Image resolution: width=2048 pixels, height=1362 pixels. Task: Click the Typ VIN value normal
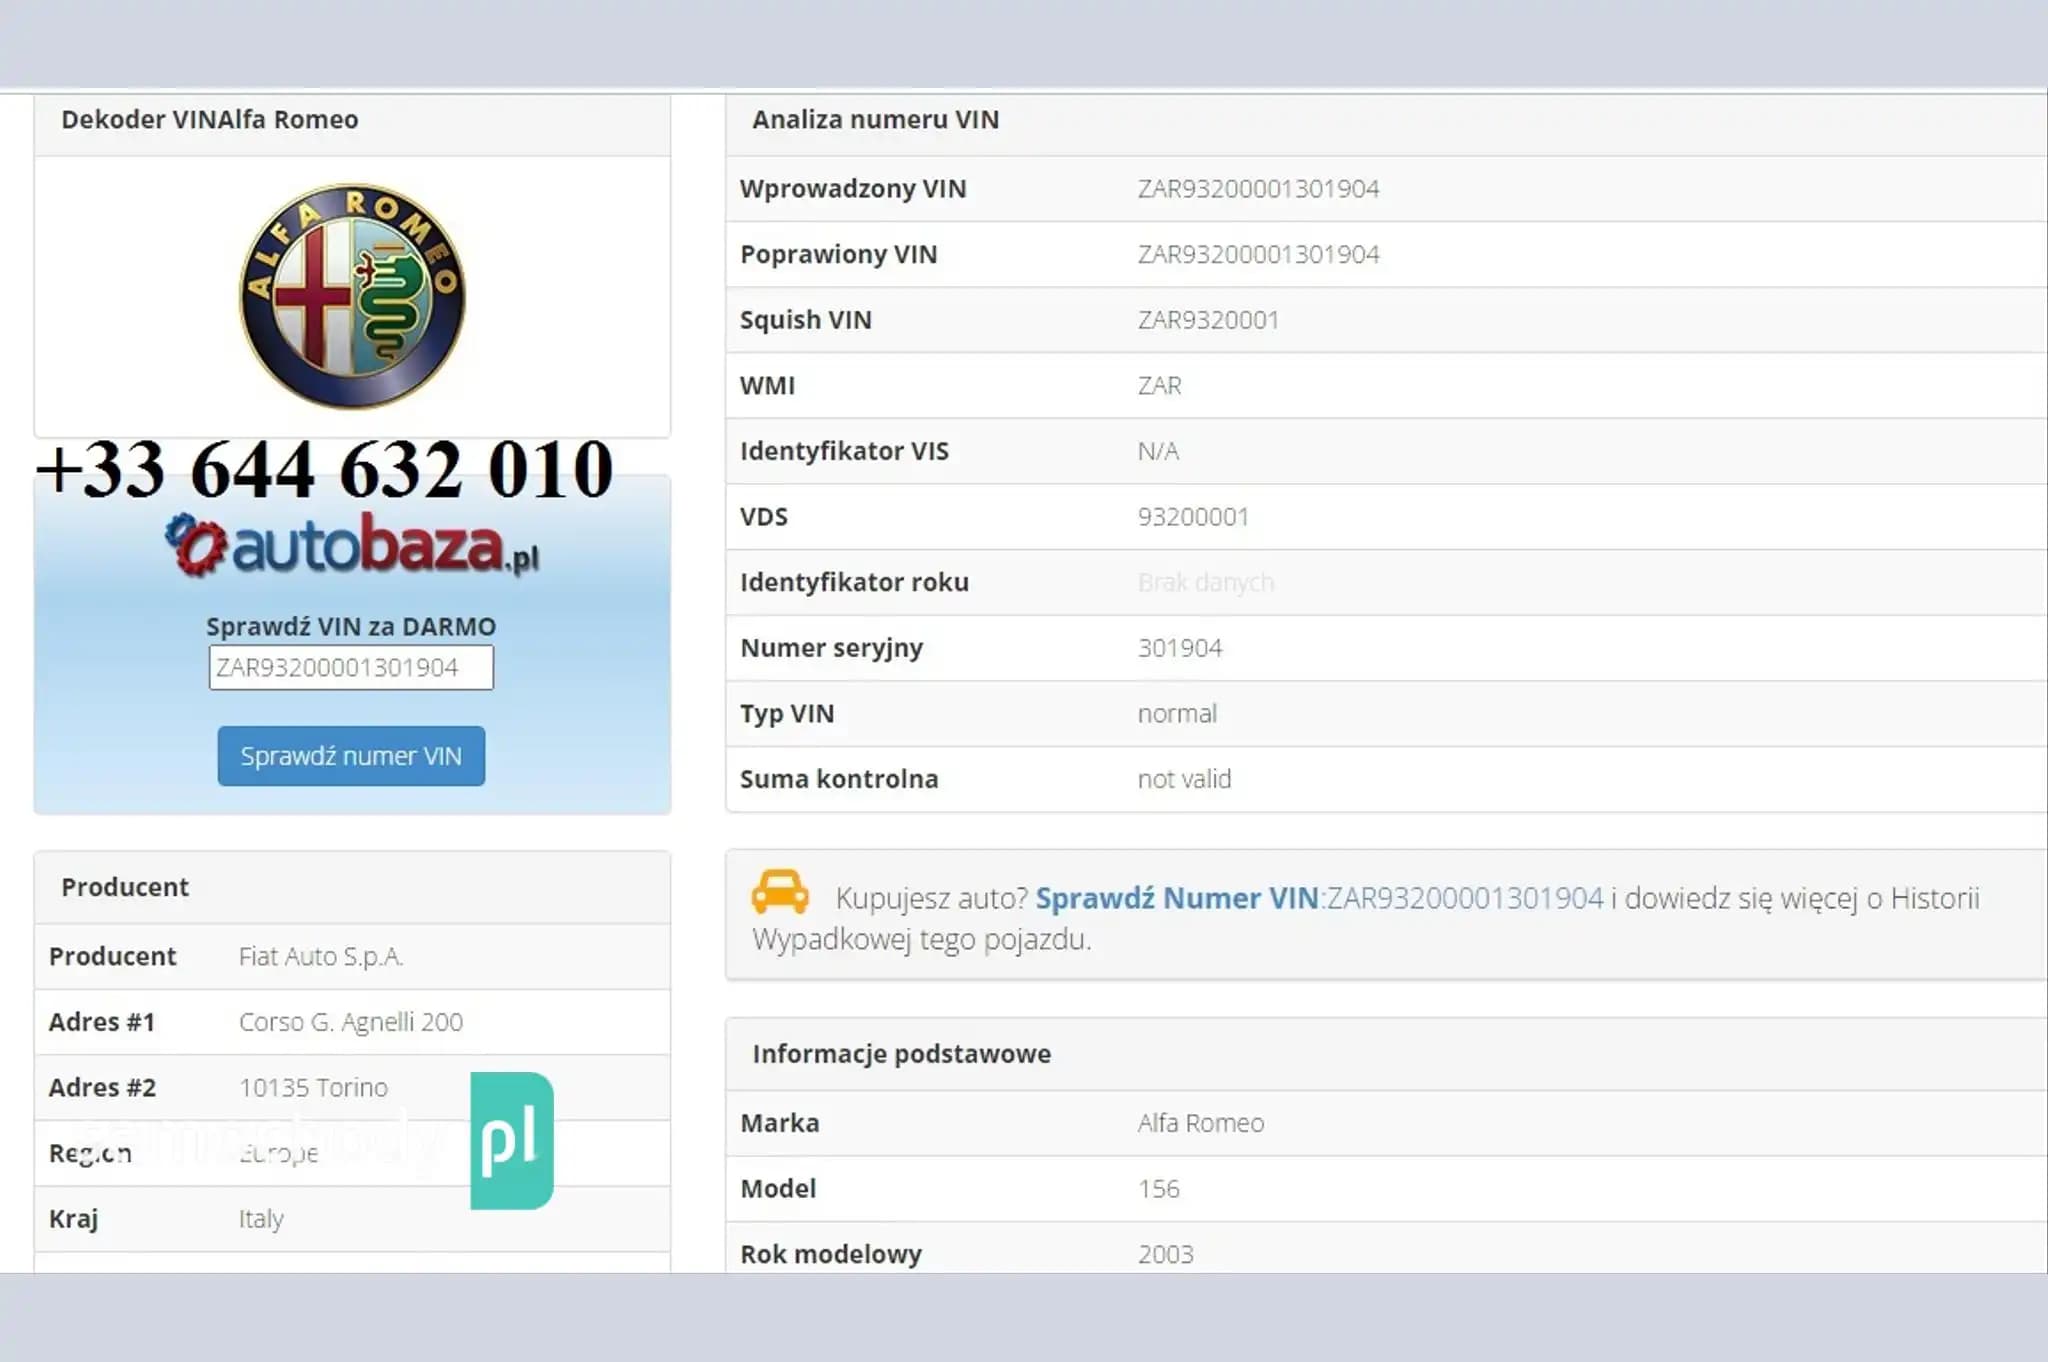point(1177,714)
